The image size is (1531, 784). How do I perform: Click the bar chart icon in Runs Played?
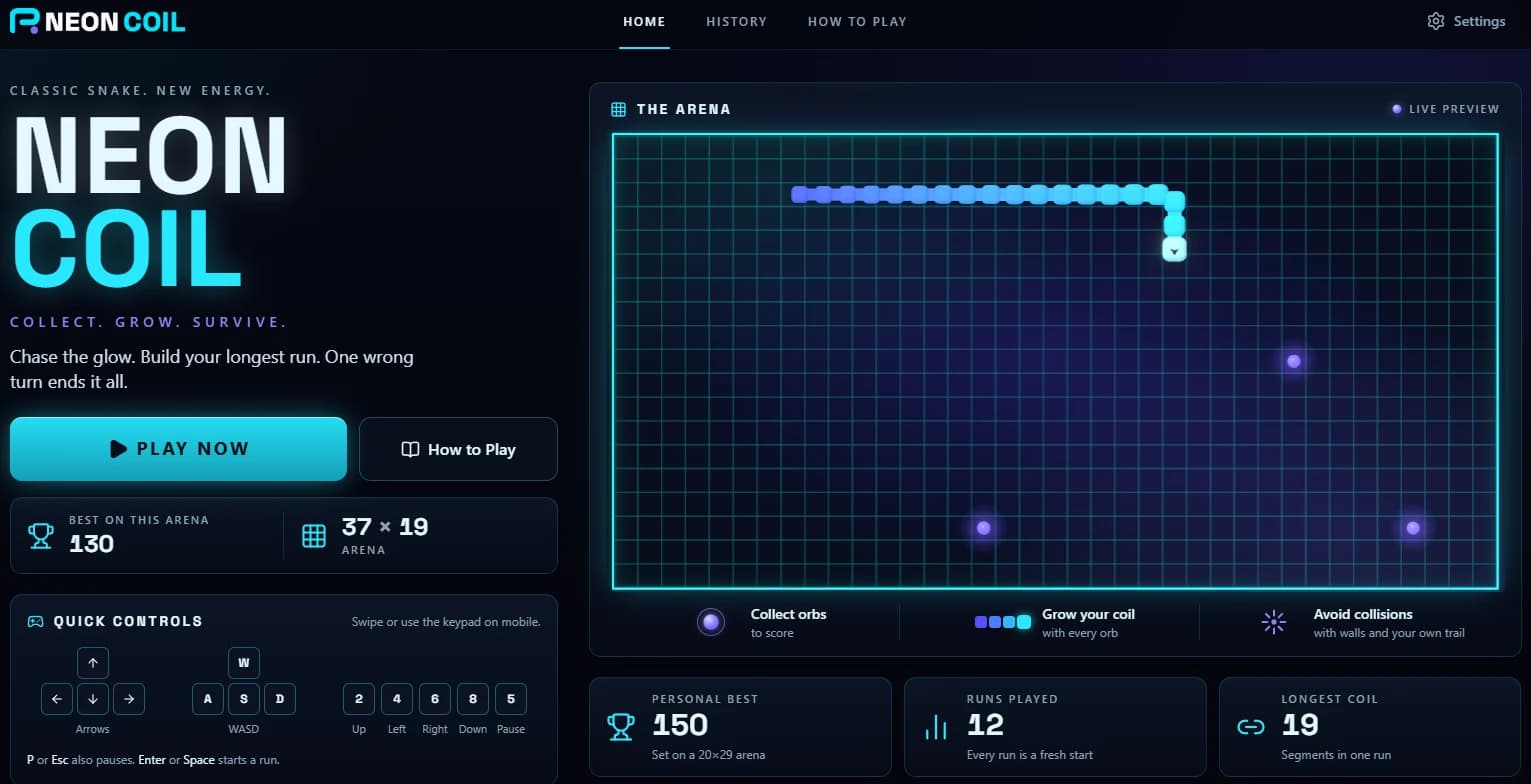pos(936,727)
